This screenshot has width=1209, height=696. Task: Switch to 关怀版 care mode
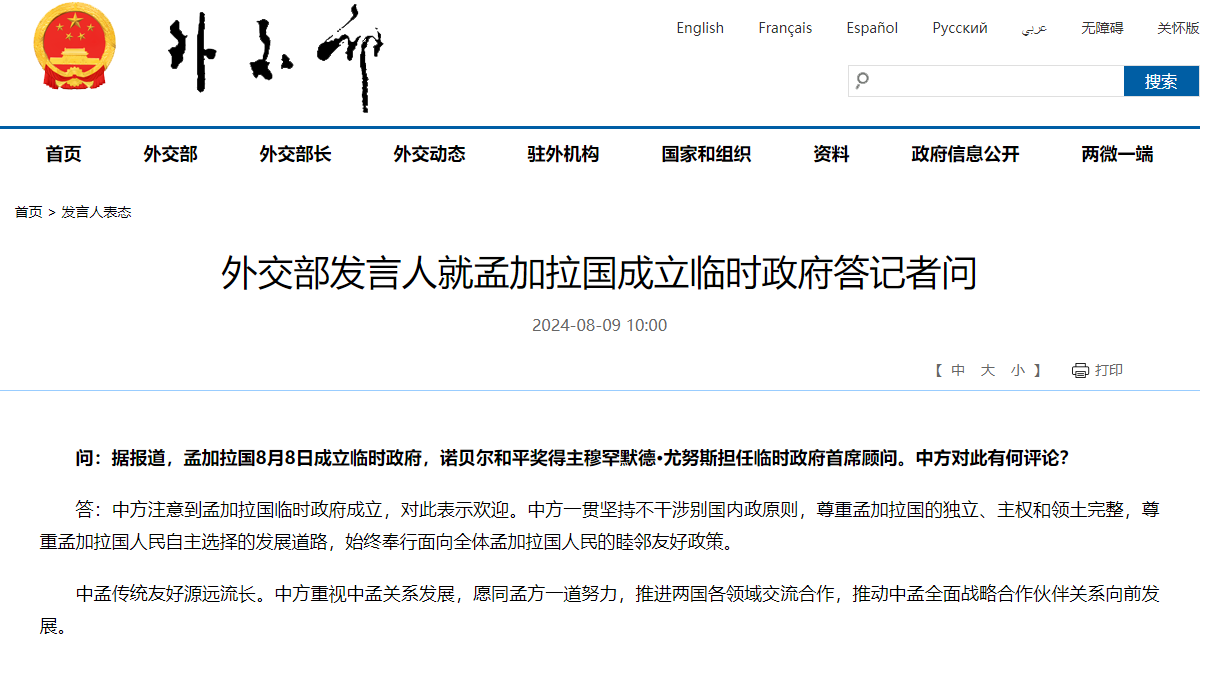tap(1178, 28)
